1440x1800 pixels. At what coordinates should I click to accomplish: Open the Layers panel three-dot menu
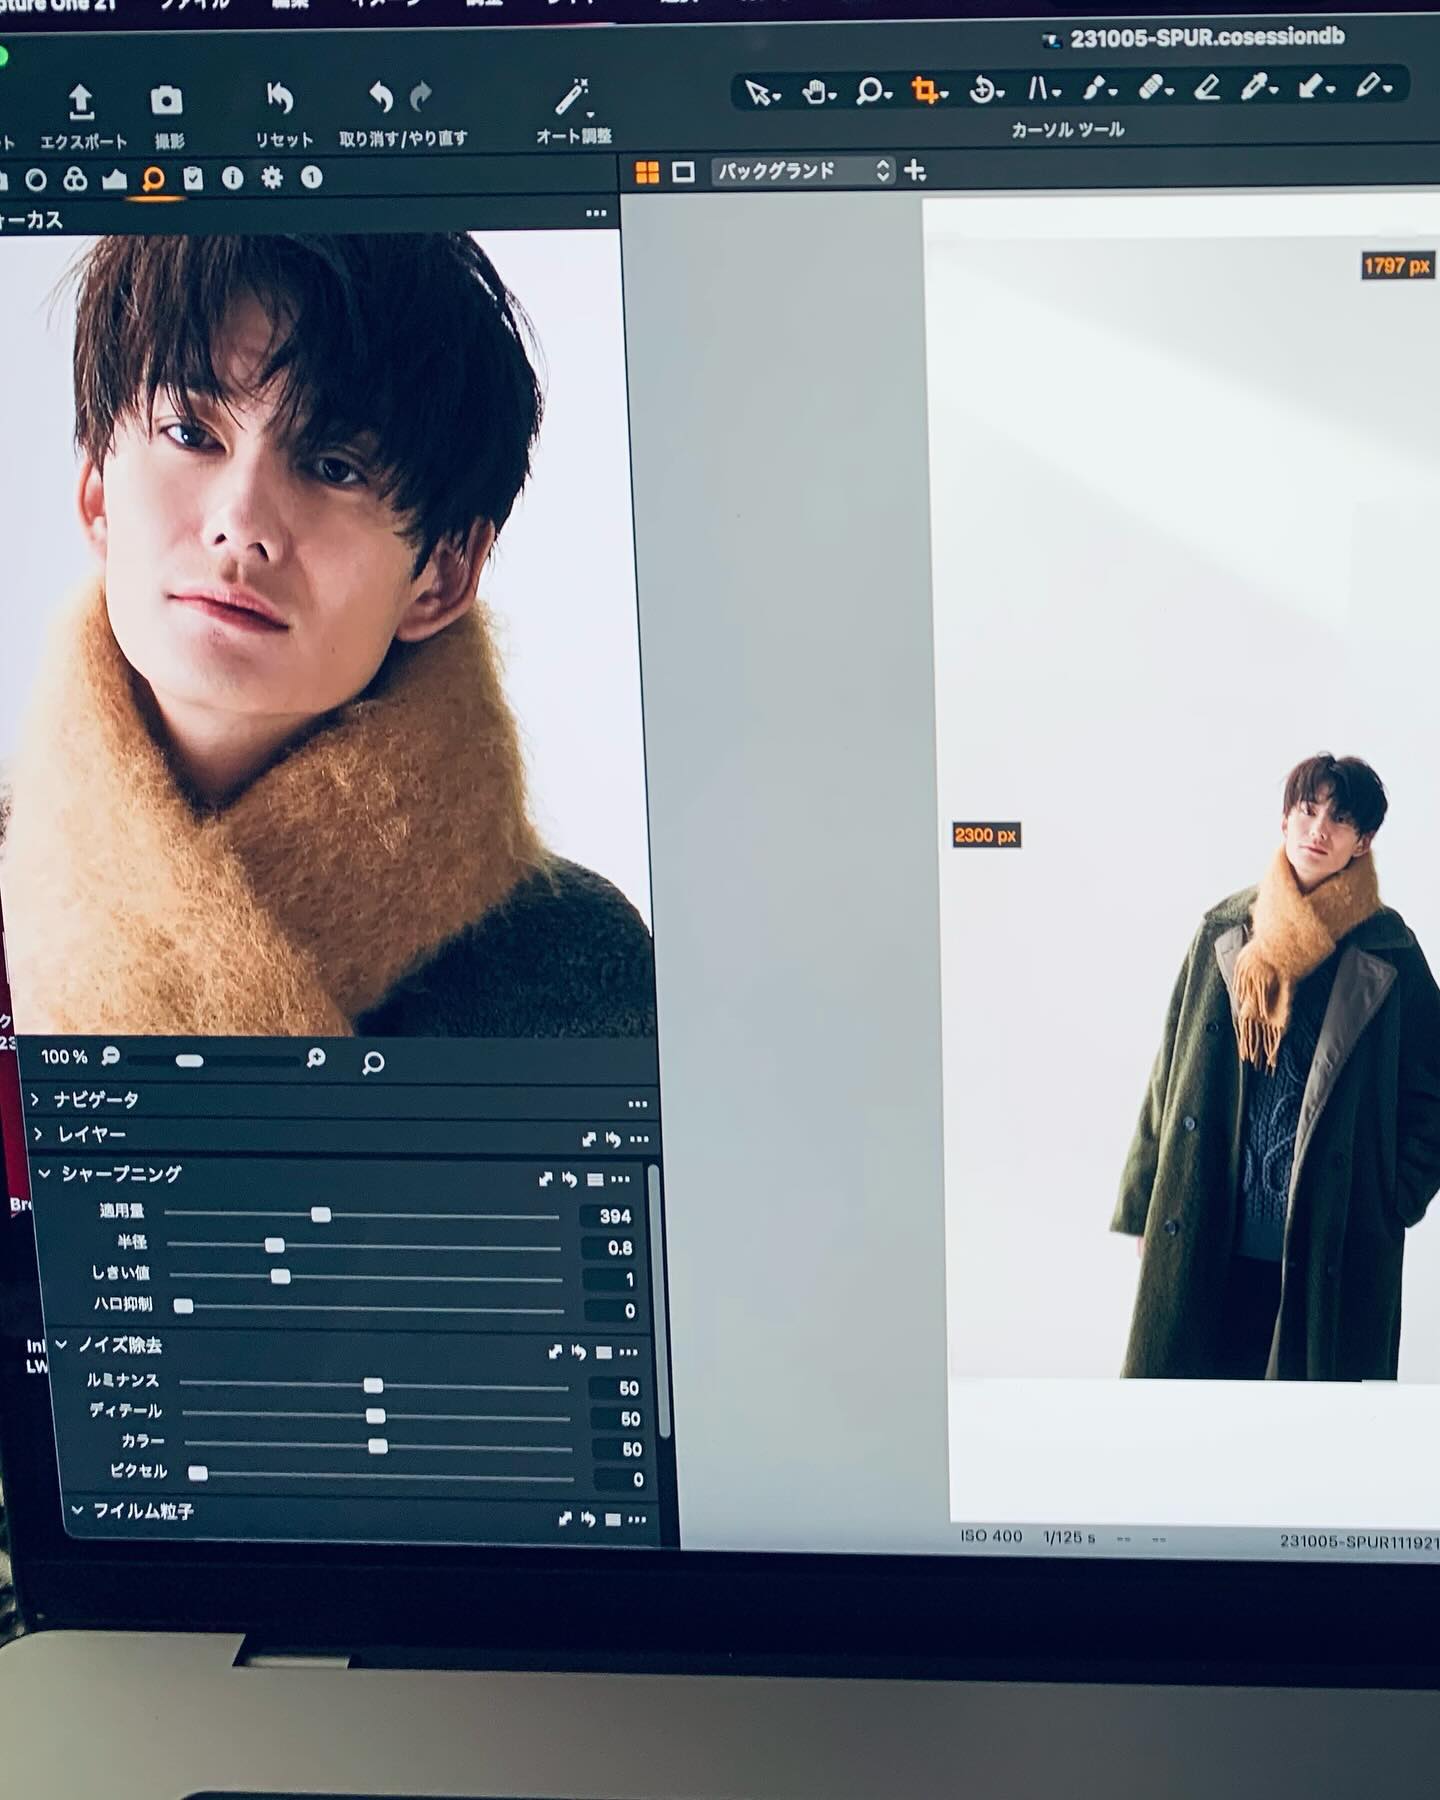coord(640,1139)
